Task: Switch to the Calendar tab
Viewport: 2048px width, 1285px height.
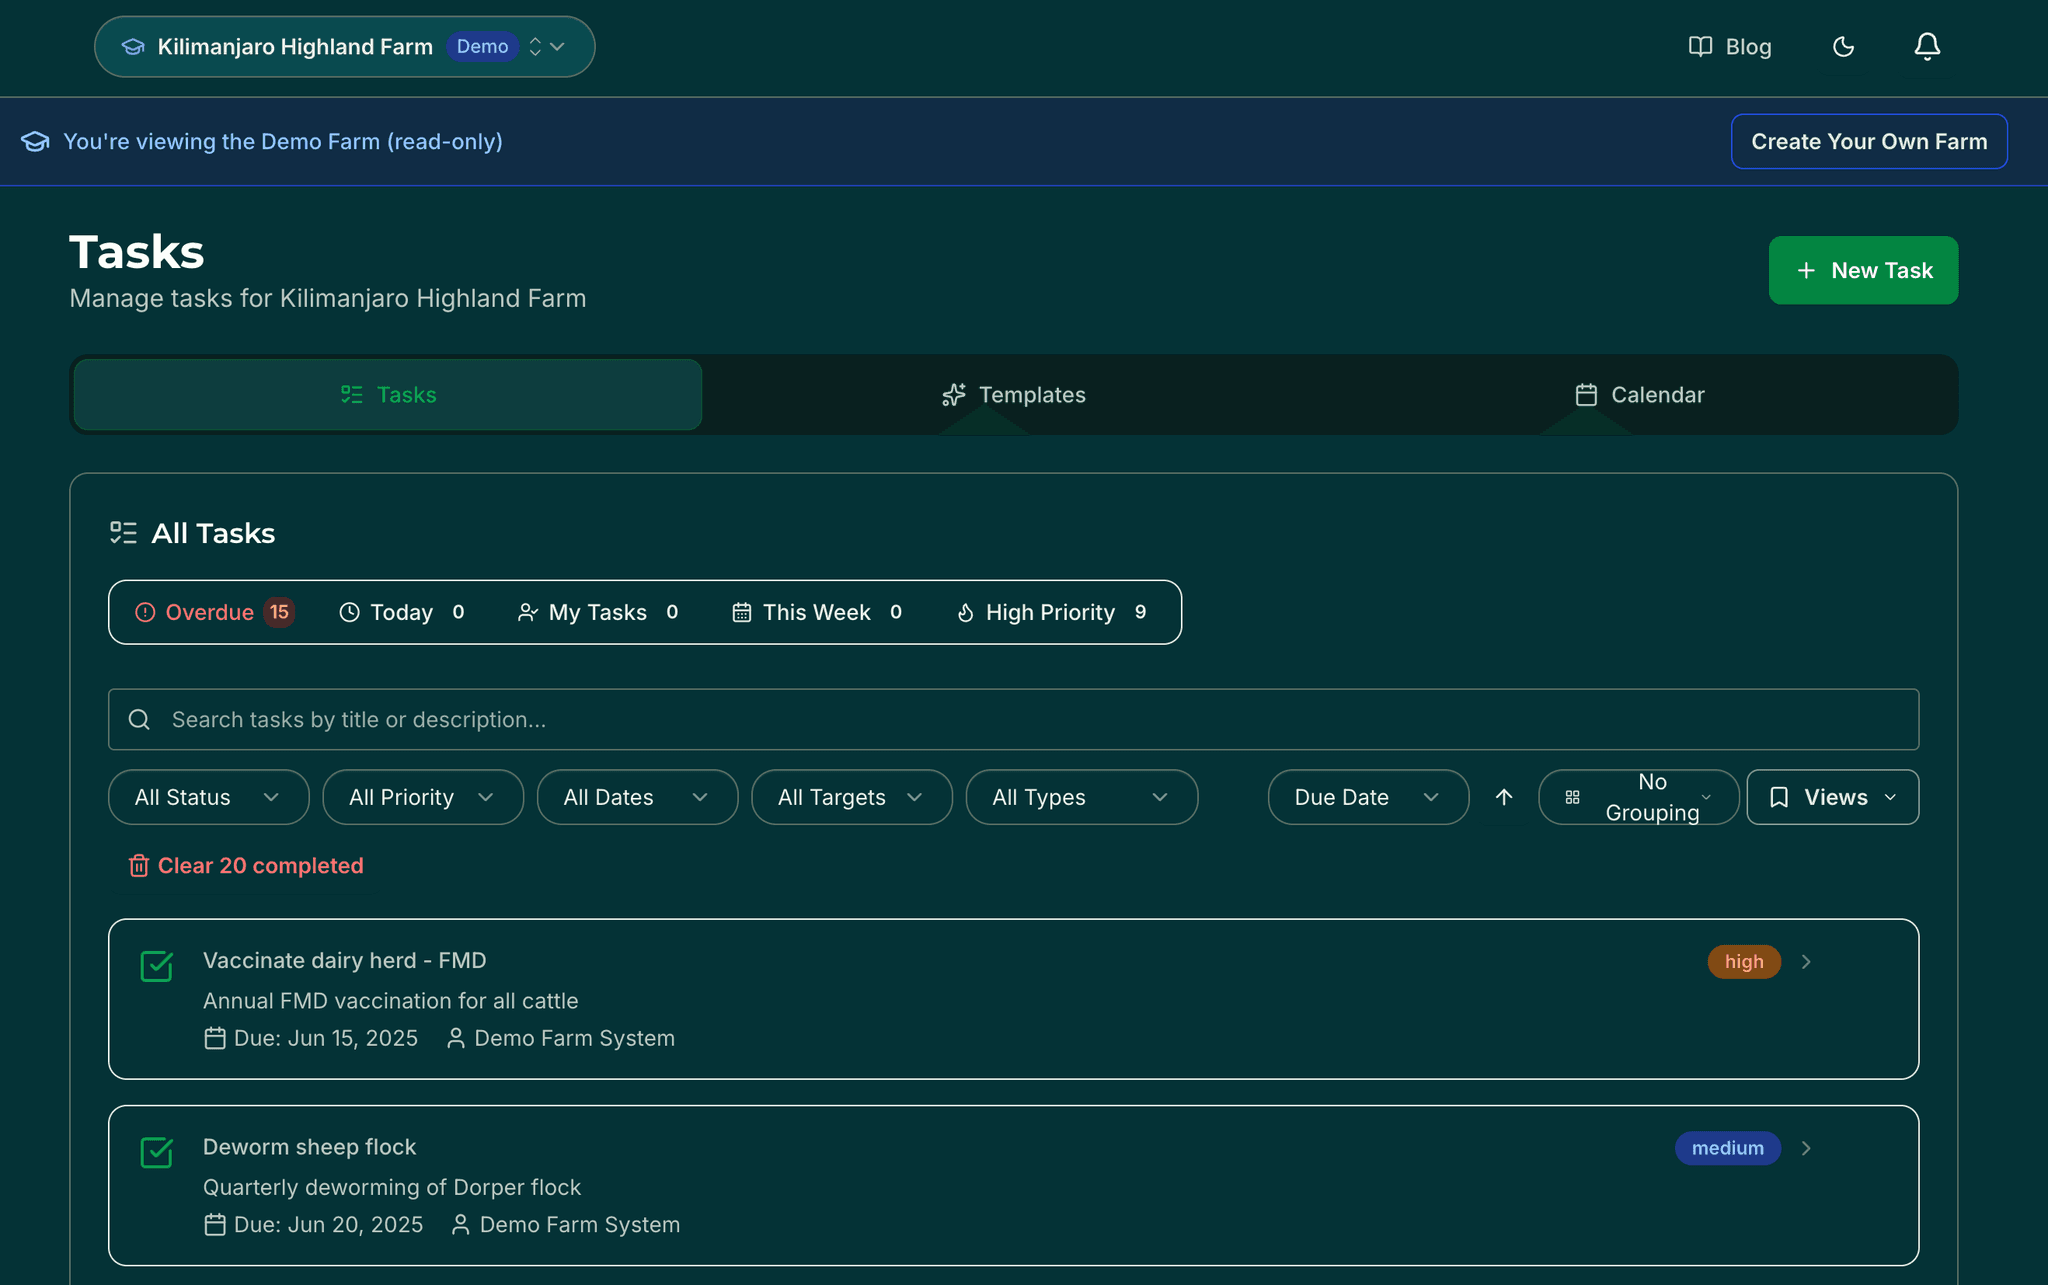Action: pos(1639,394)
